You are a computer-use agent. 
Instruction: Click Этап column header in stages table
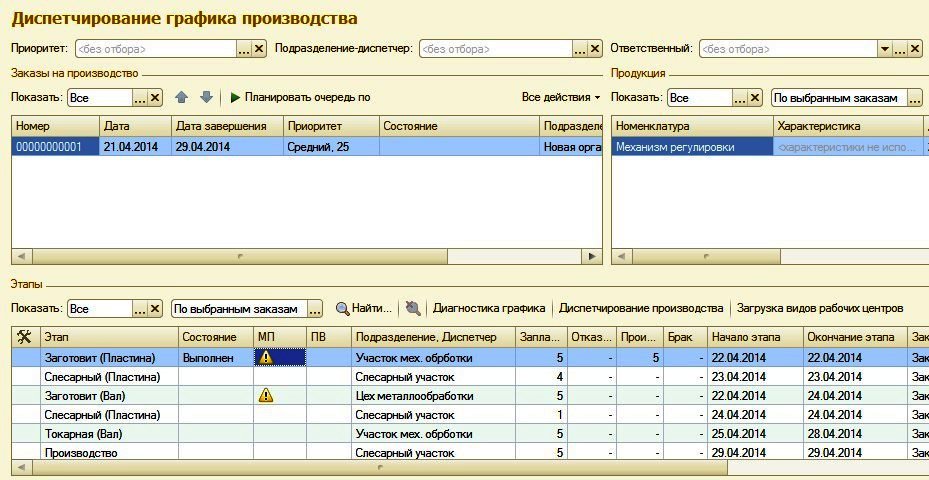(109, 337)
